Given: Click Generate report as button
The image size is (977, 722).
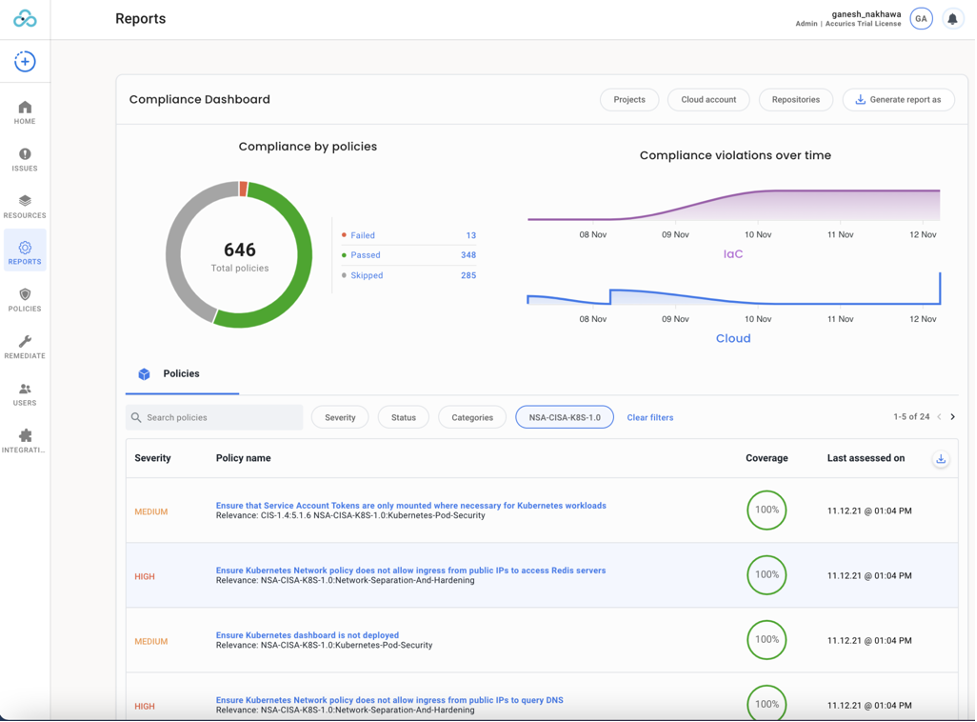Looking at the screenshot, I should pyautogui.click(x=898, y=100).
